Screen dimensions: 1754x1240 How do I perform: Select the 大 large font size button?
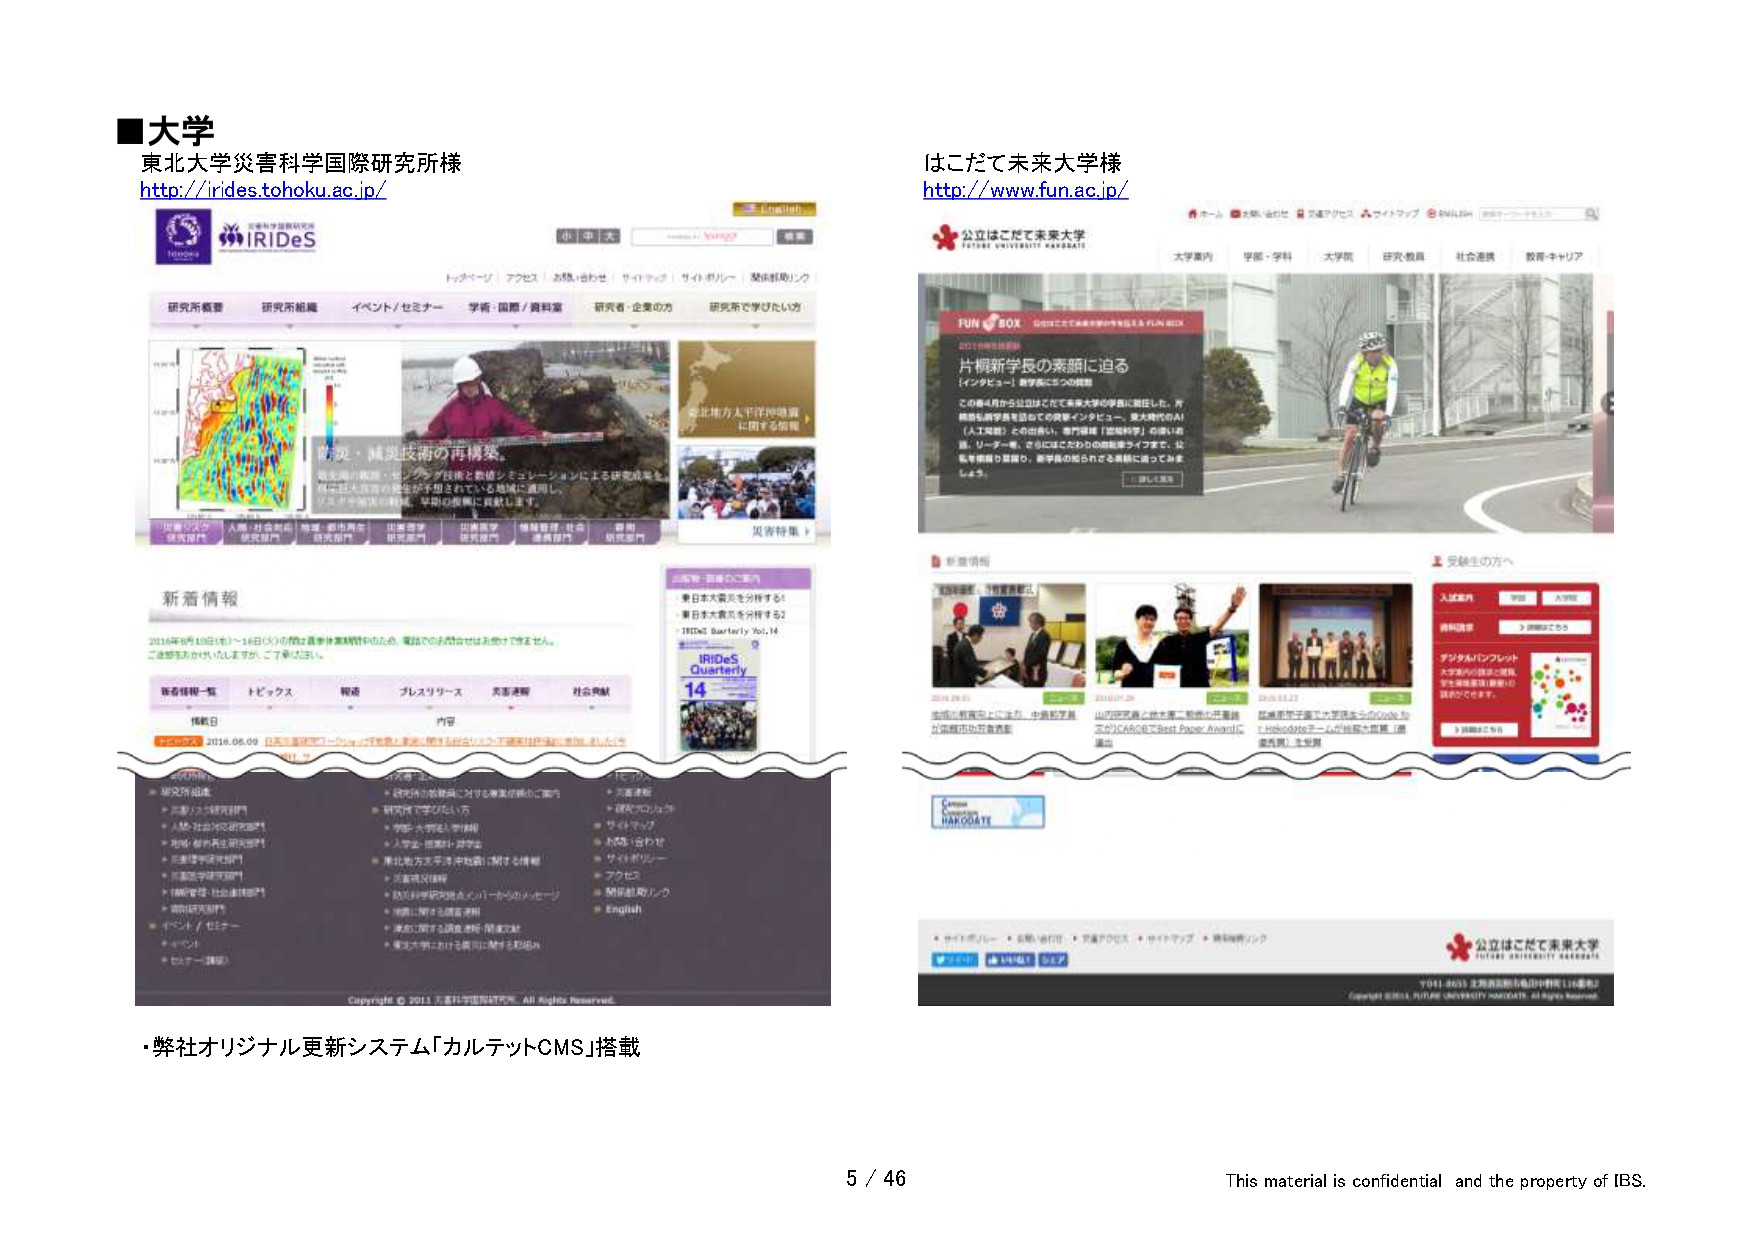[x=610, y=237]
